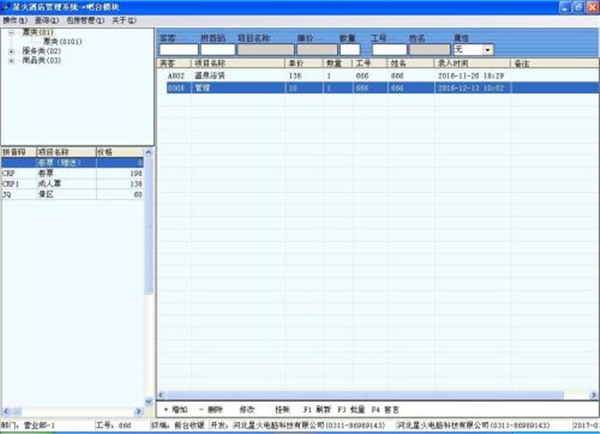Expand the 商品类(03) tree node
Viewport: 600px width, 434px height.
coord(10,60)
